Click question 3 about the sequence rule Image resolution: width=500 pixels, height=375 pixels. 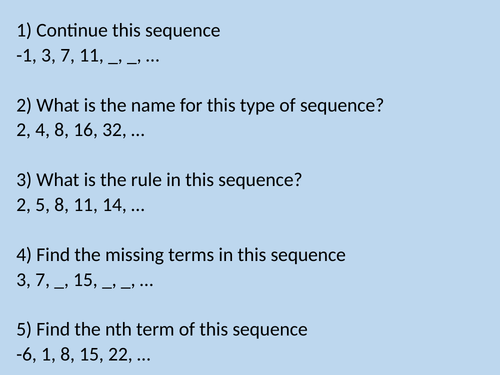tap(159, 180)
